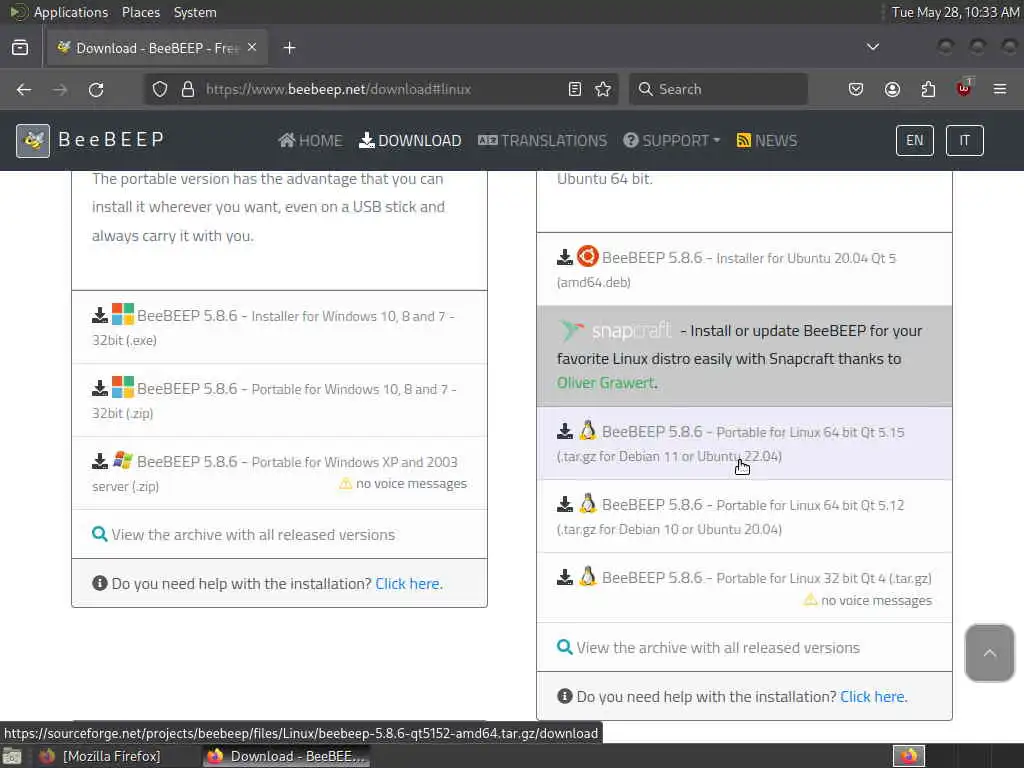Image resolution: width=1024 pixels, height=768 pixels.
Task: Click the show desktop icon in taskbar
Action: 12,757
